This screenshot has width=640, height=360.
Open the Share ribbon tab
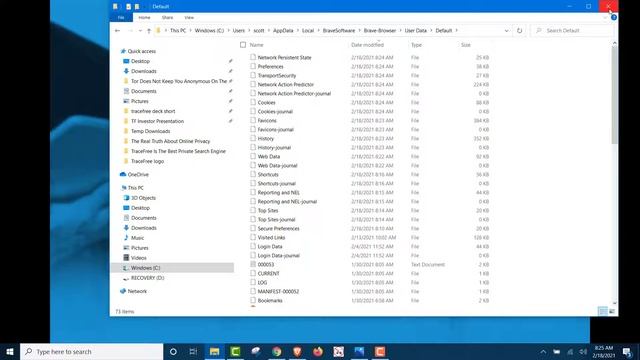pyautogui.click(x=167, y=18)
